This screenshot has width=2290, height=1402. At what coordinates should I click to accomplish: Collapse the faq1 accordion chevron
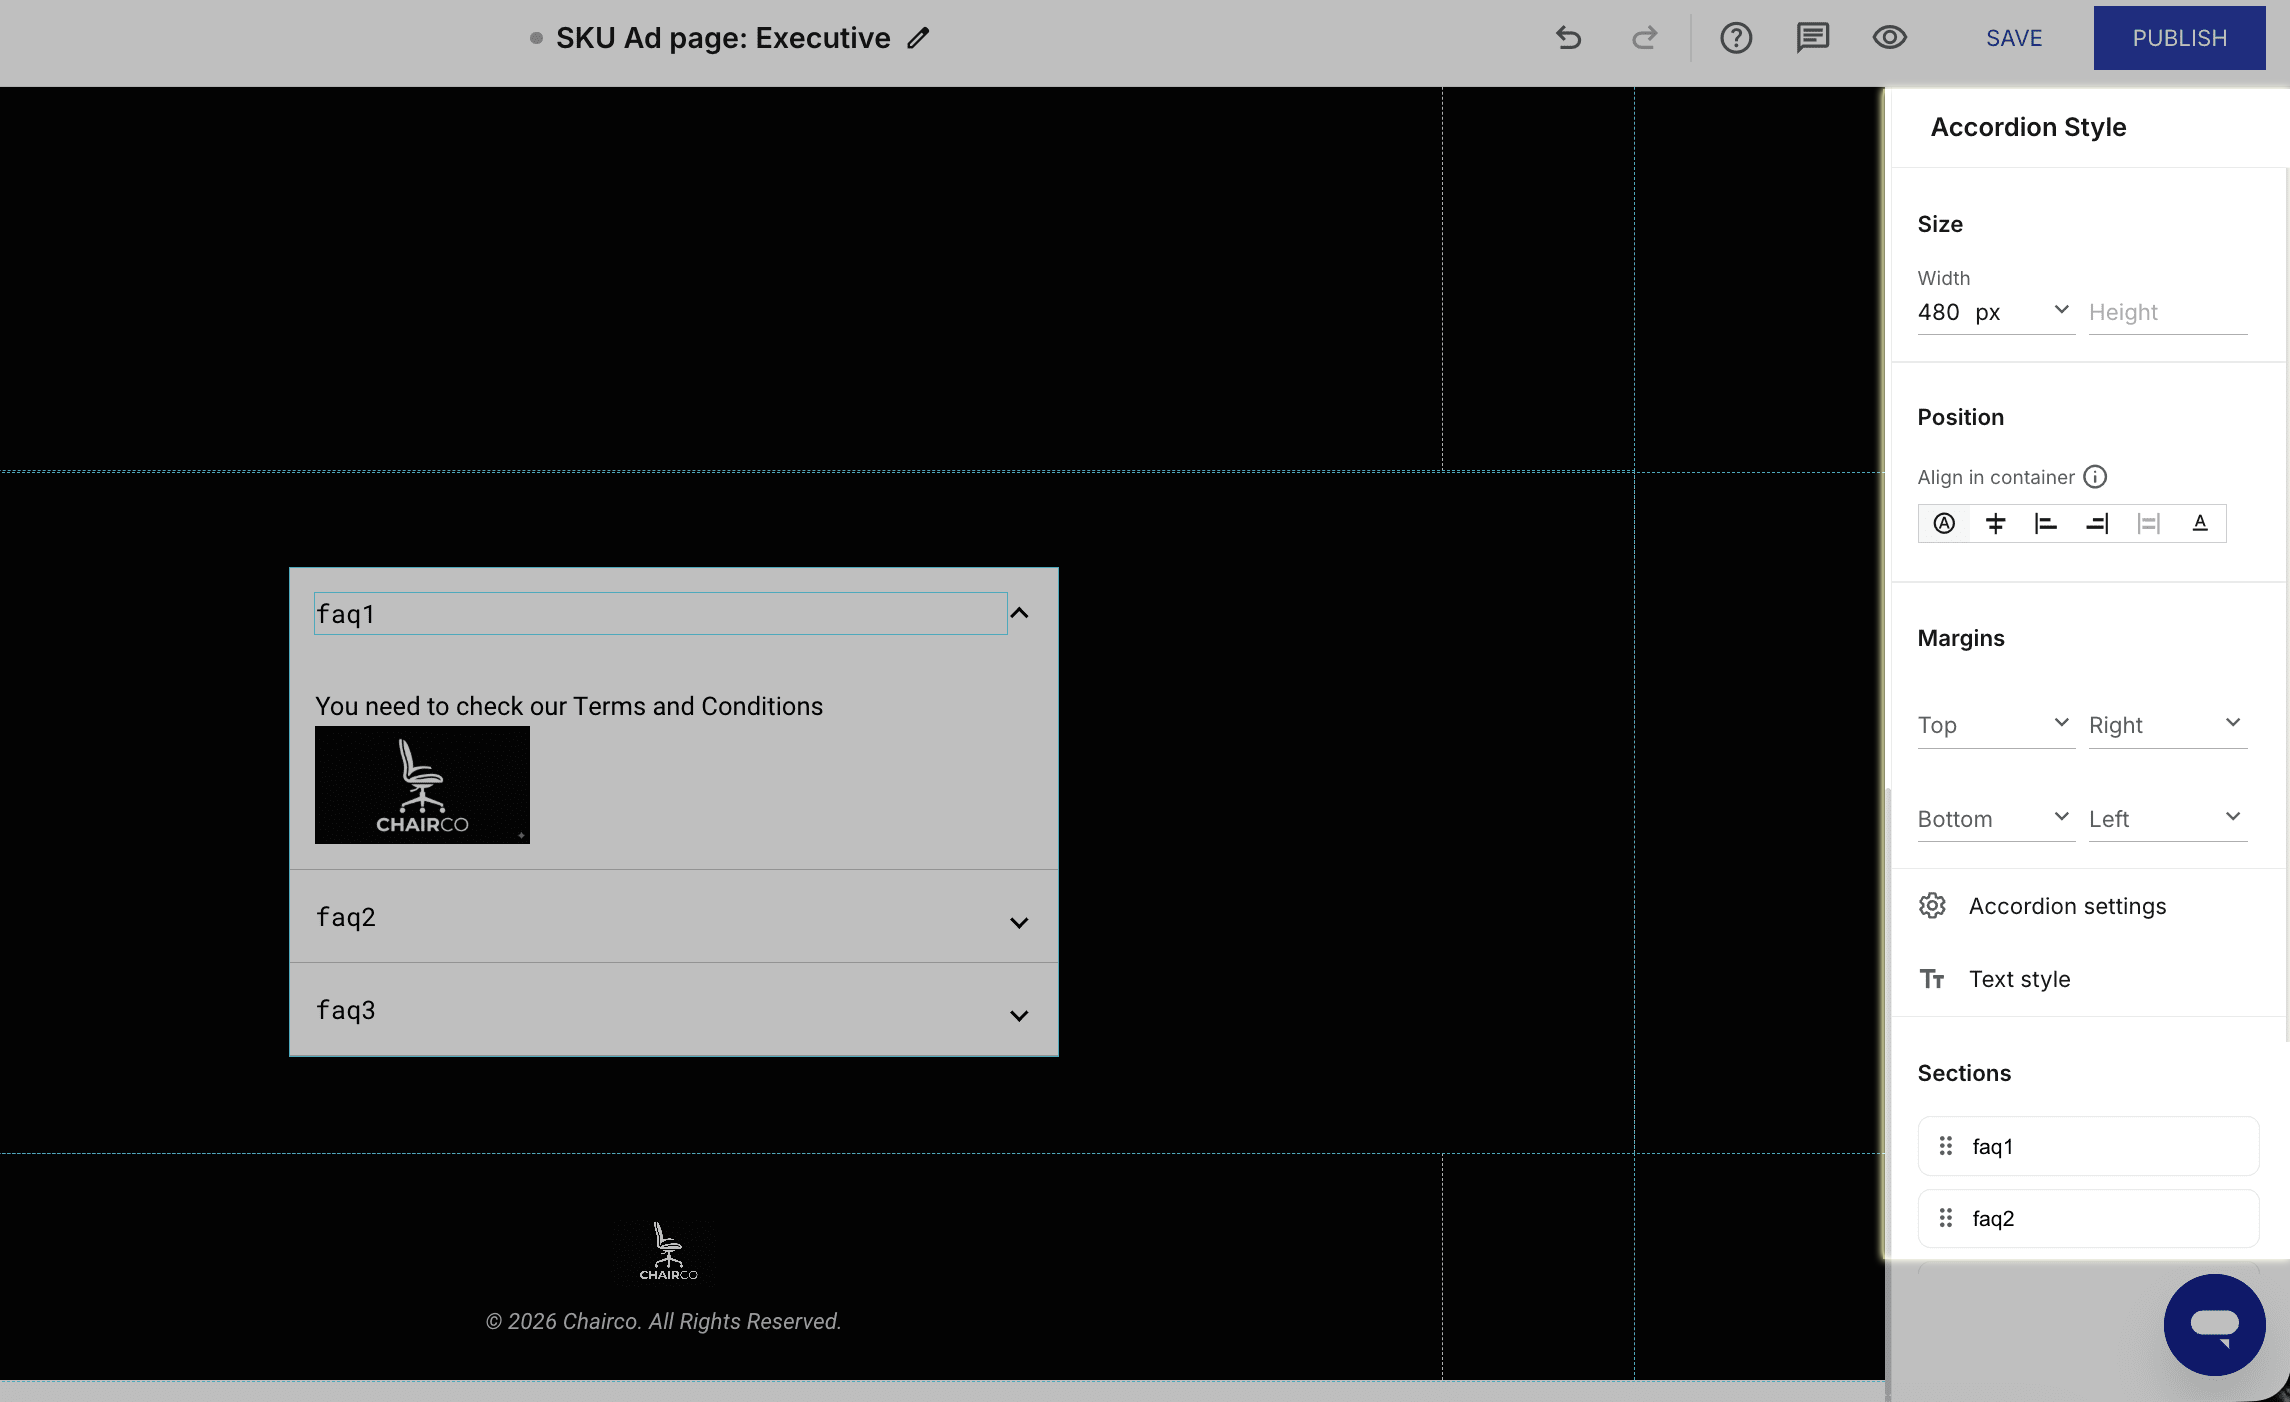1019,613
